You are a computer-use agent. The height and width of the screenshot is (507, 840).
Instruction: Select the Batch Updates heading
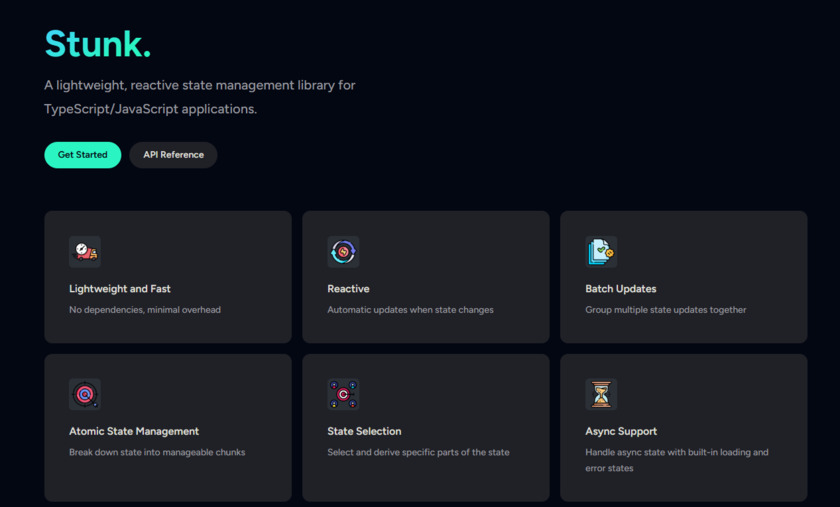click(x=621, y=289)
